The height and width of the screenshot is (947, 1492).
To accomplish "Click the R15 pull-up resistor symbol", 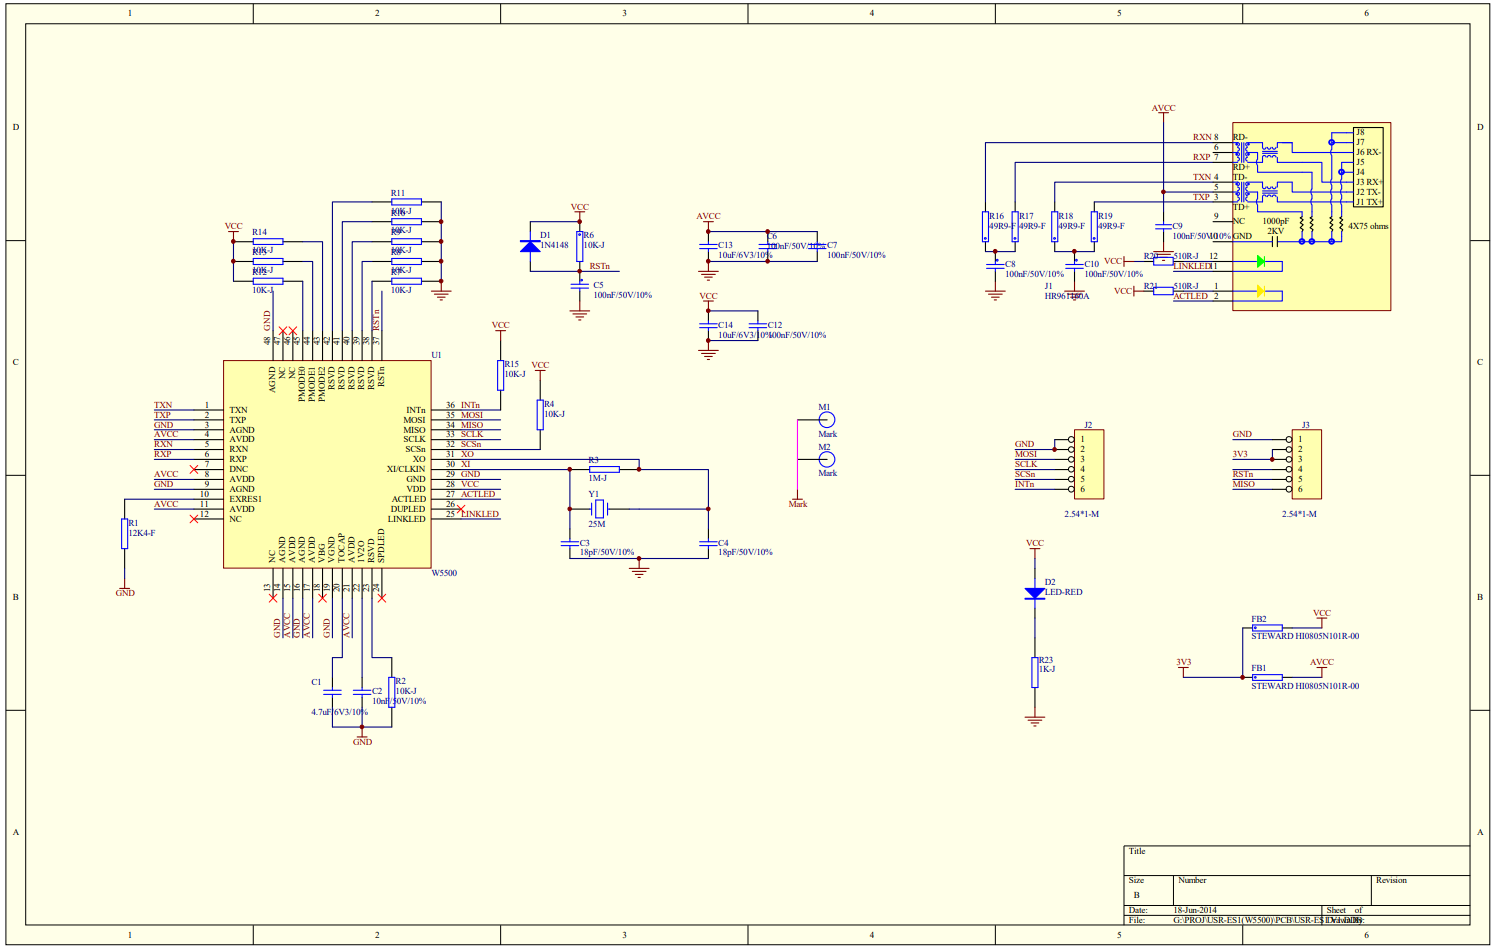I will coord(501,375).
